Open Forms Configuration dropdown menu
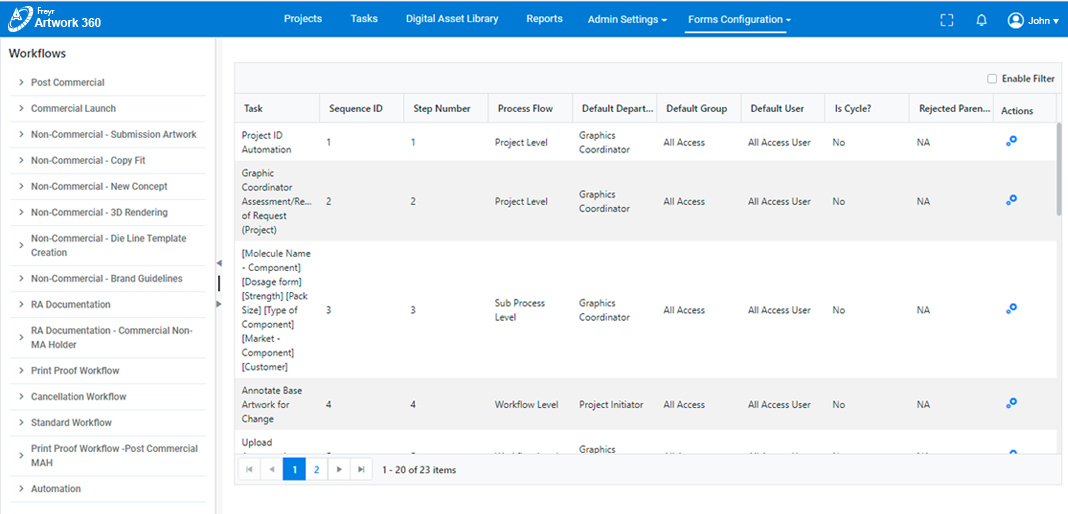Screen dimensions: 1068x514 click(x=739, y=20)
